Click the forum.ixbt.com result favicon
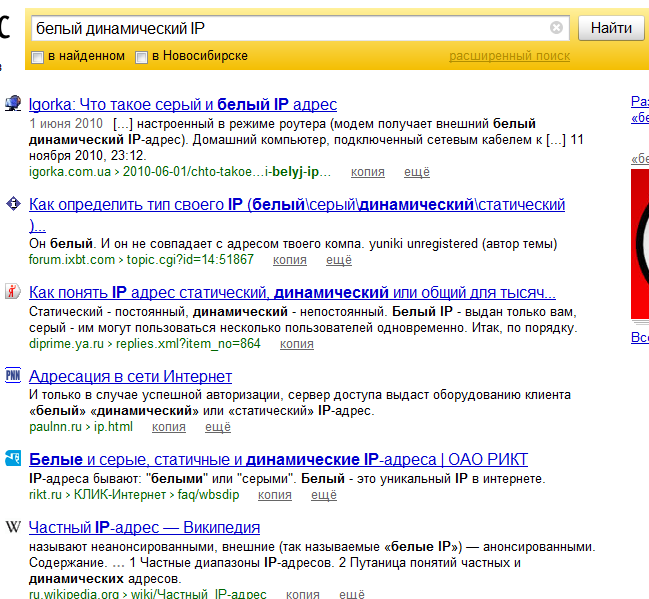The image size is (649, 599). [13, 204]
